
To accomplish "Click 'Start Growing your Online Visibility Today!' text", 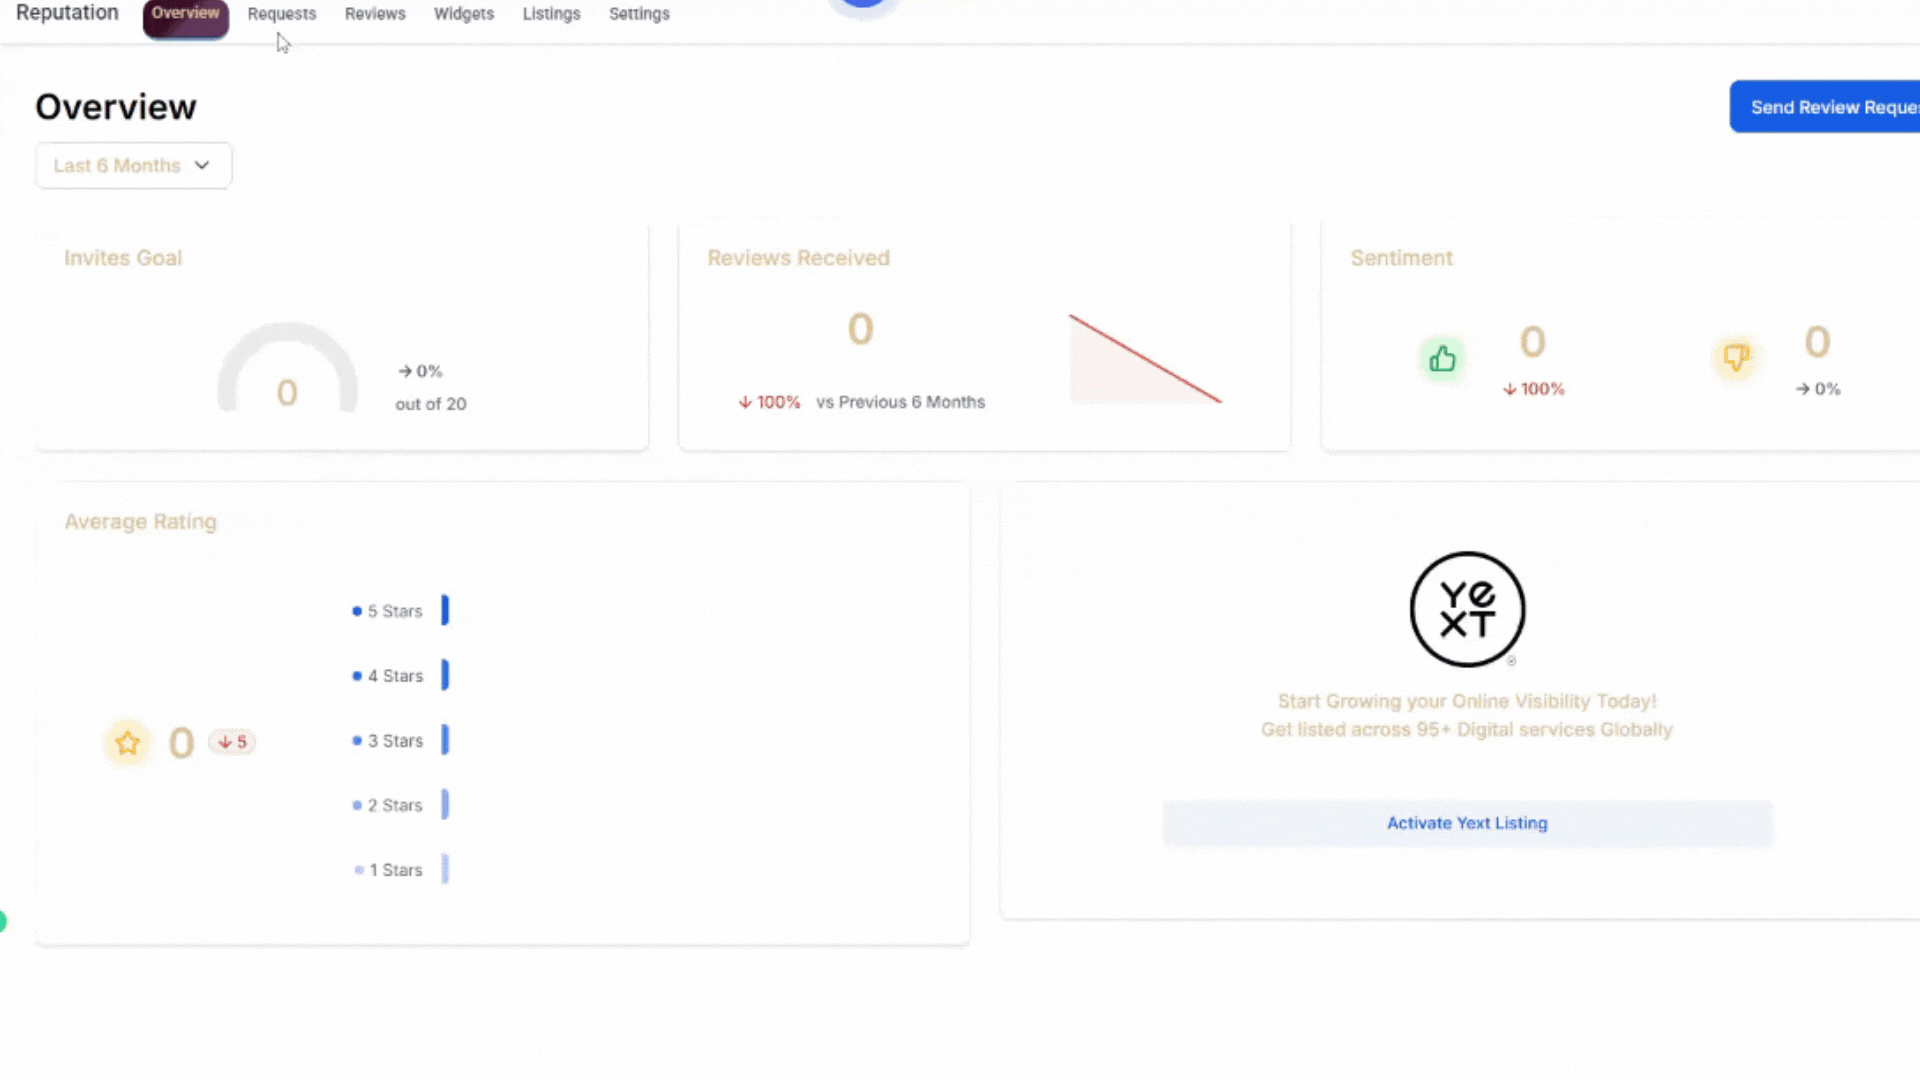I will click(1467, 701).
